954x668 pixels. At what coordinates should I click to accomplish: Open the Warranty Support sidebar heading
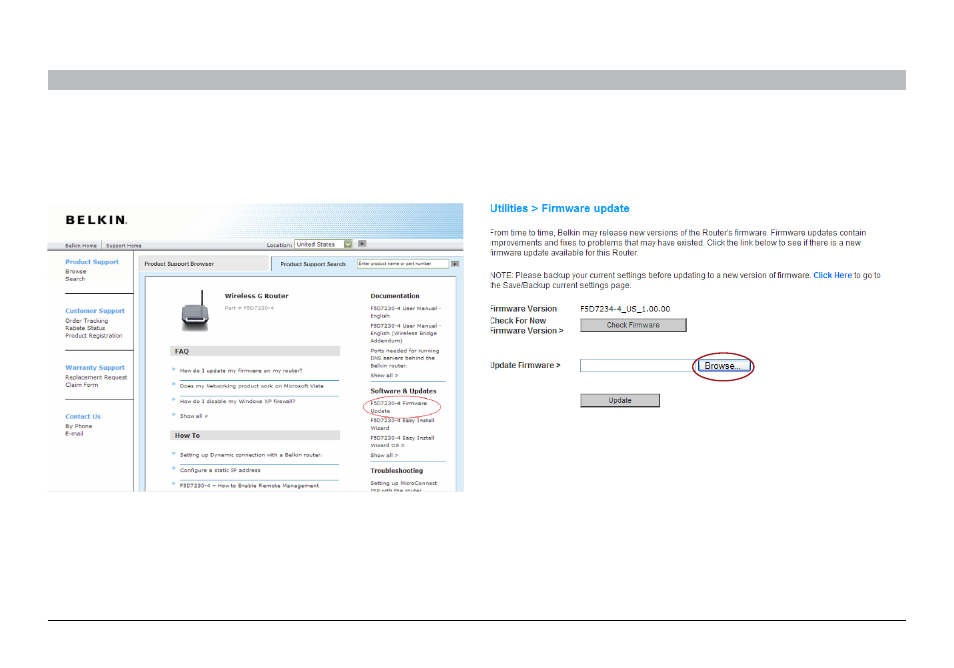pos(95,368)
